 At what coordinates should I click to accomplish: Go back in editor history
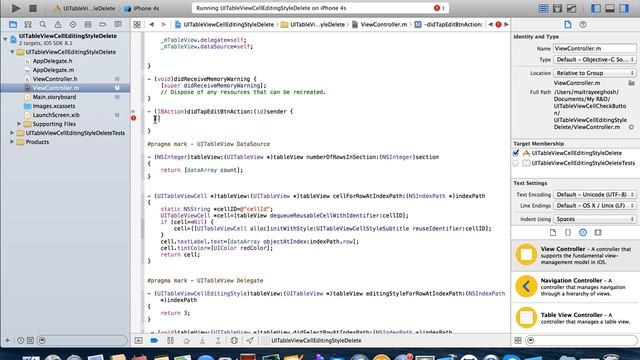click(151, 24)
